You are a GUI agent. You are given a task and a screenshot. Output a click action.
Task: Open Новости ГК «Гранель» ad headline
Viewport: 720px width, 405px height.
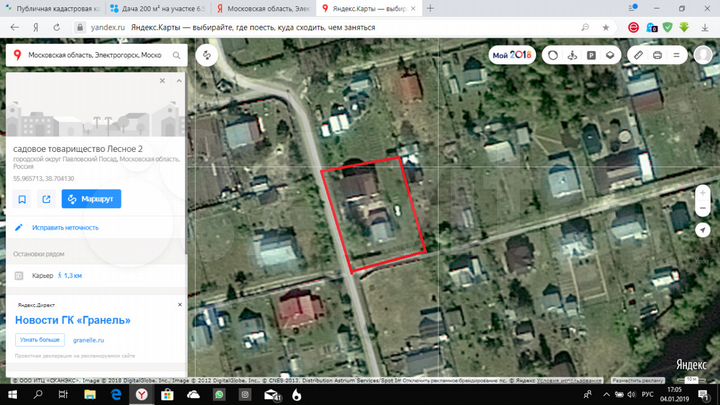pyautogui.click(x=73, y=320)
